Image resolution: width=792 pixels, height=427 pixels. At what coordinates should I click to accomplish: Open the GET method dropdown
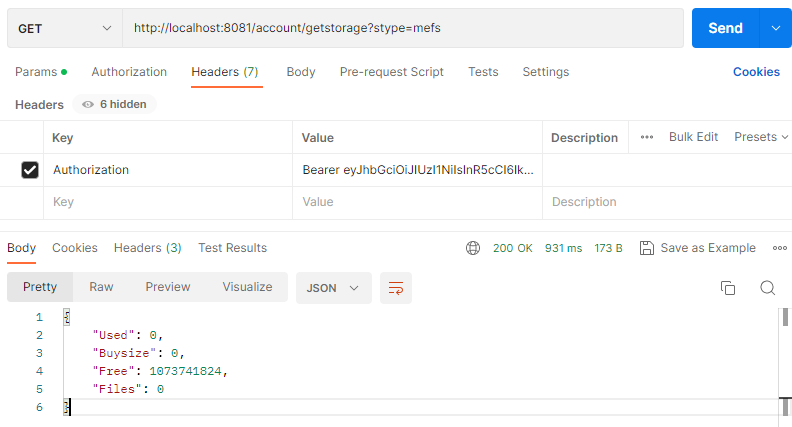65,29
